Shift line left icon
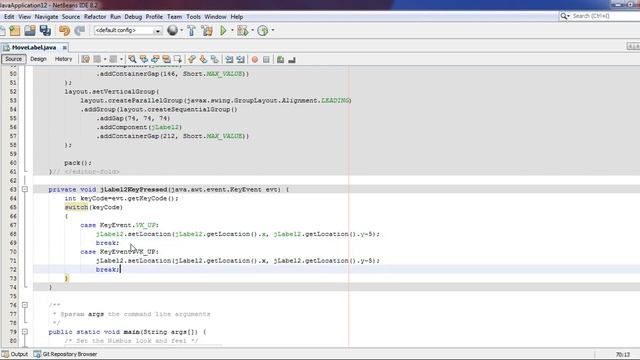 tap(229, 60)
